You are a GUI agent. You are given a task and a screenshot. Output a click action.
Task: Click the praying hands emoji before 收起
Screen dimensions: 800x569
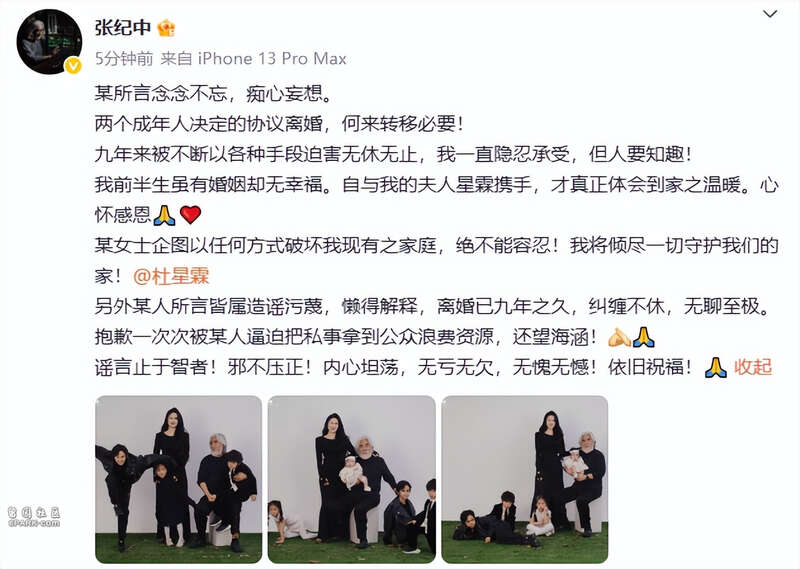coord(715,367)
